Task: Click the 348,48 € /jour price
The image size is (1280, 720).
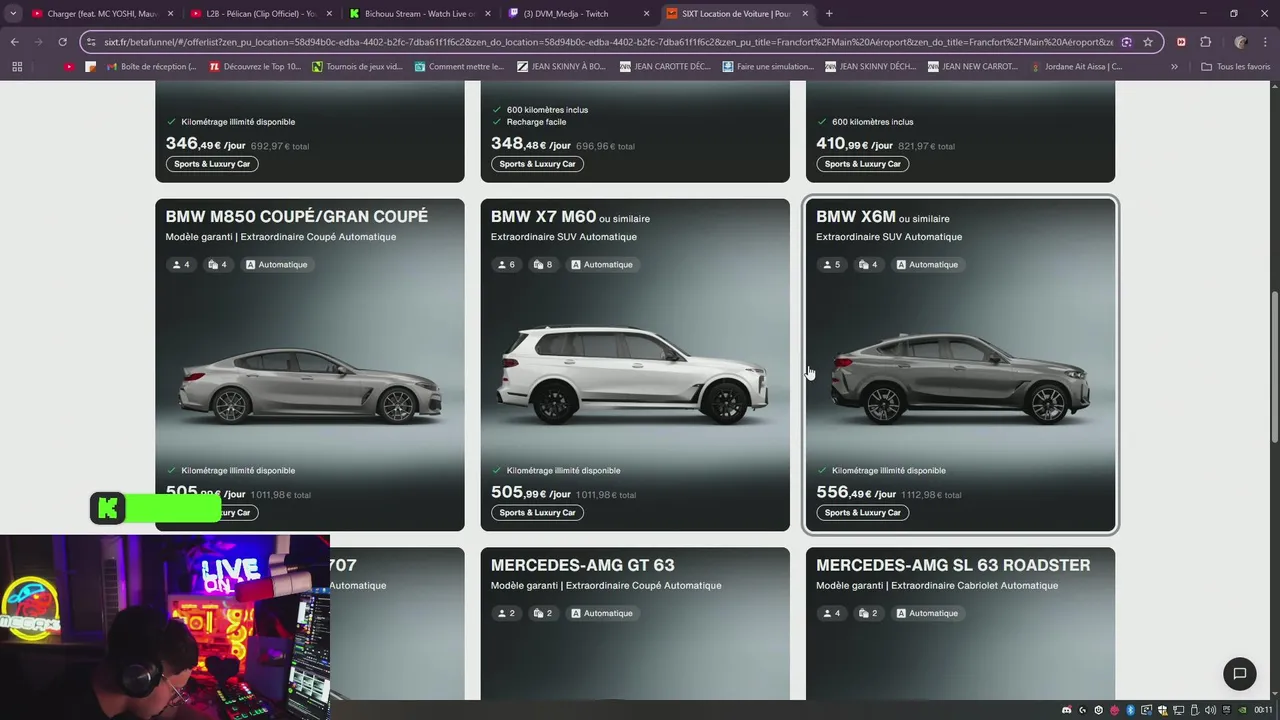Action: (x=531, y=144)
